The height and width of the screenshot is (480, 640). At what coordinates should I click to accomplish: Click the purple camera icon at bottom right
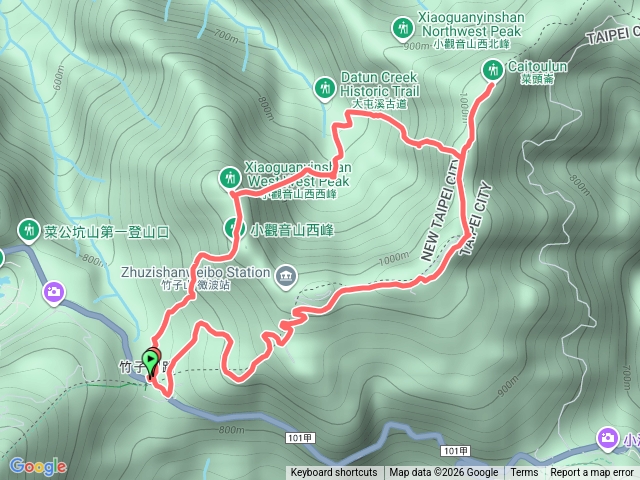pyautogui.click(x=607, y=439)
